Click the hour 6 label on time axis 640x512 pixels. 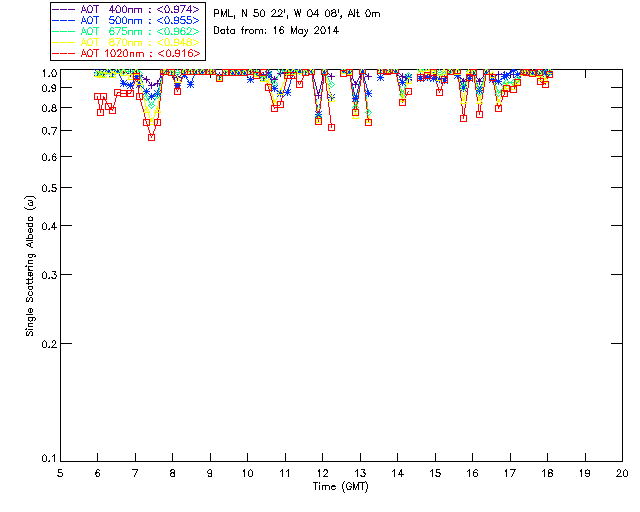[98, 473]
